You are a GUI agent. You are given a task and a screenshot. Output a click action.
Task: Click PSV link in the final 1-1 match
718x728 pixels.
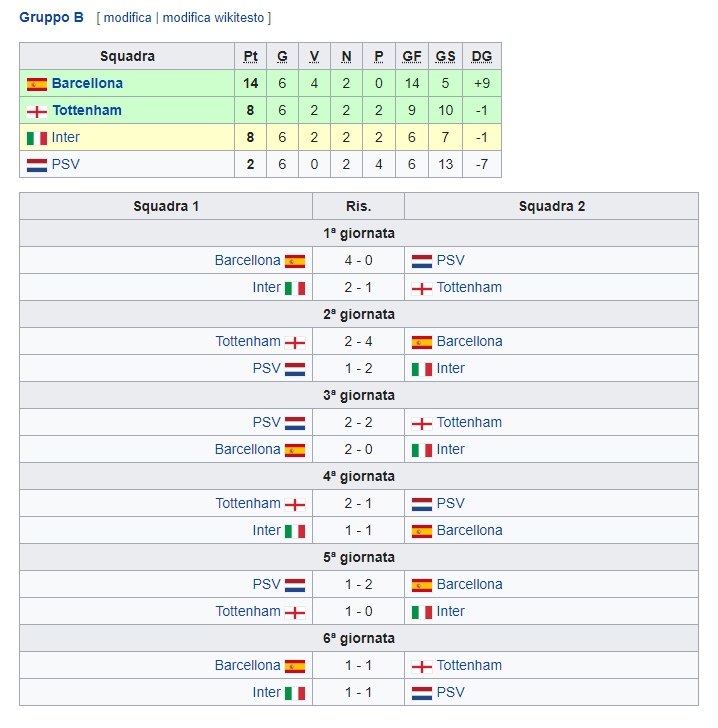[451, 692]
